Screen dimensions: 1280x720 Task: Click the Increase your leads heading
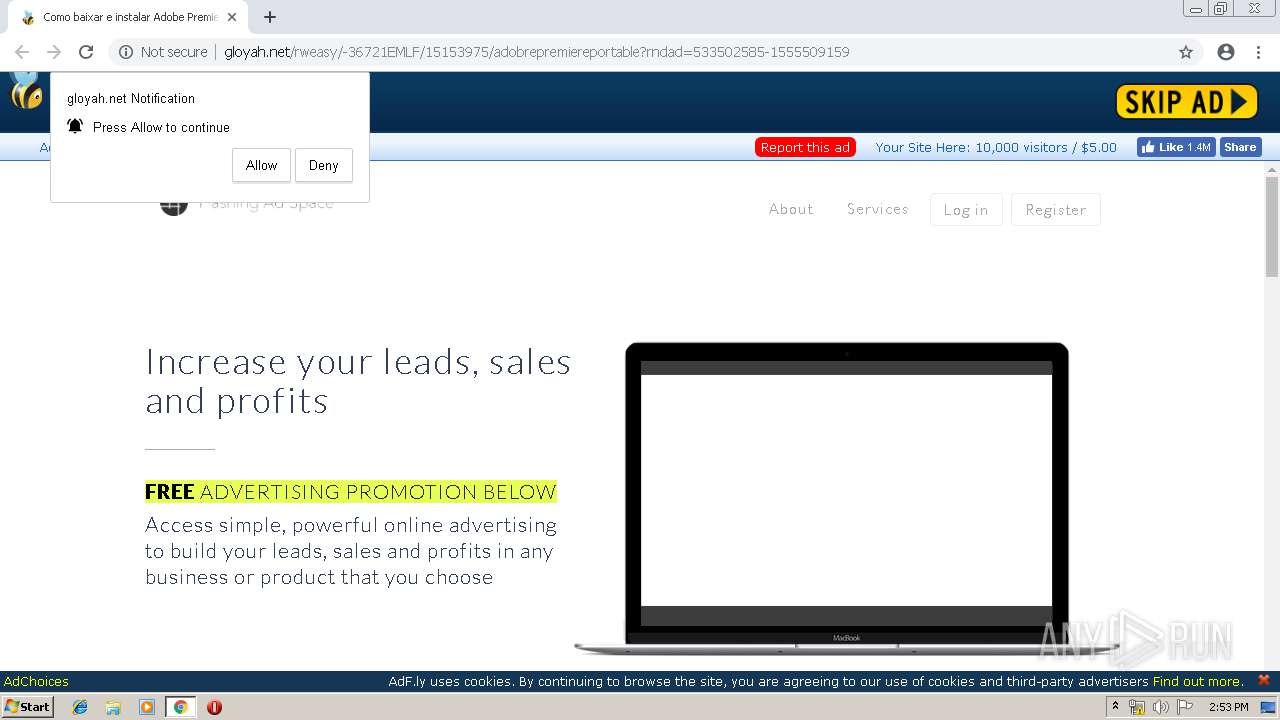[x=358, y=381]
